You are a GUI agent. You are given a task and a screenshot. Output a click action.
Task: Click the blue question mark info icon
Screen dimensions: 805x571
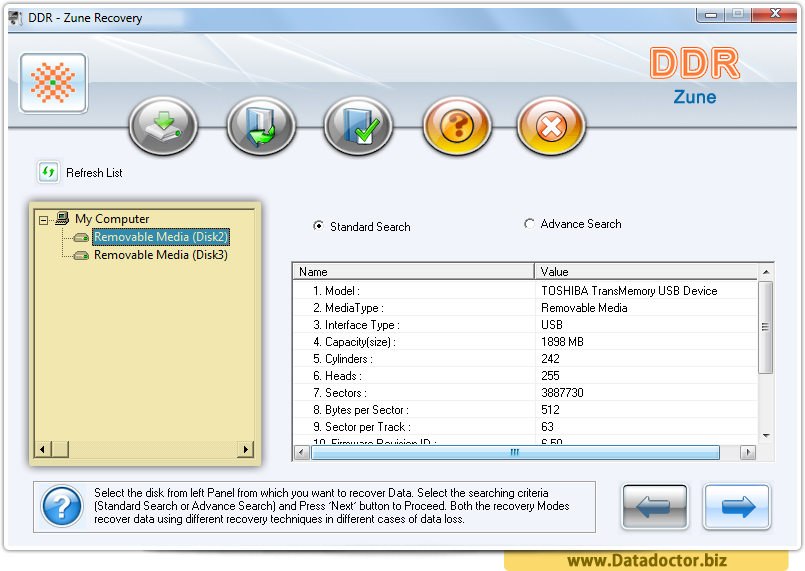click(62, 506)
